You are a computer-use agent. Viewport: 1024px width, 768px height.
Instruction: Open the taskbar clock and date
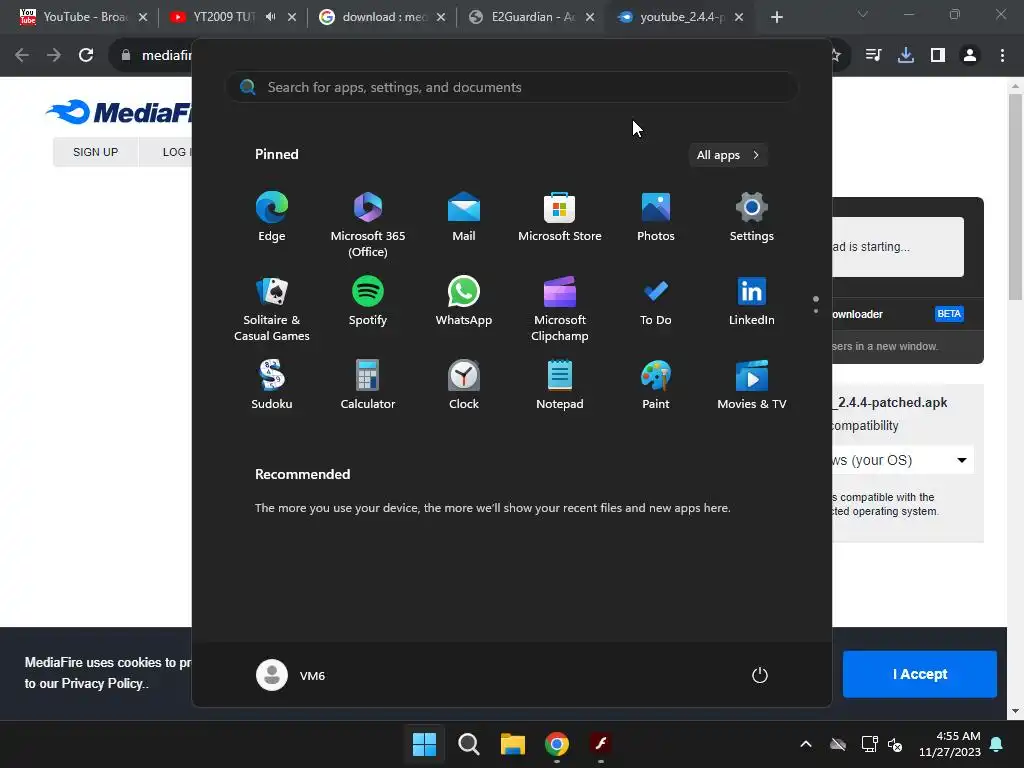(950, 744)
